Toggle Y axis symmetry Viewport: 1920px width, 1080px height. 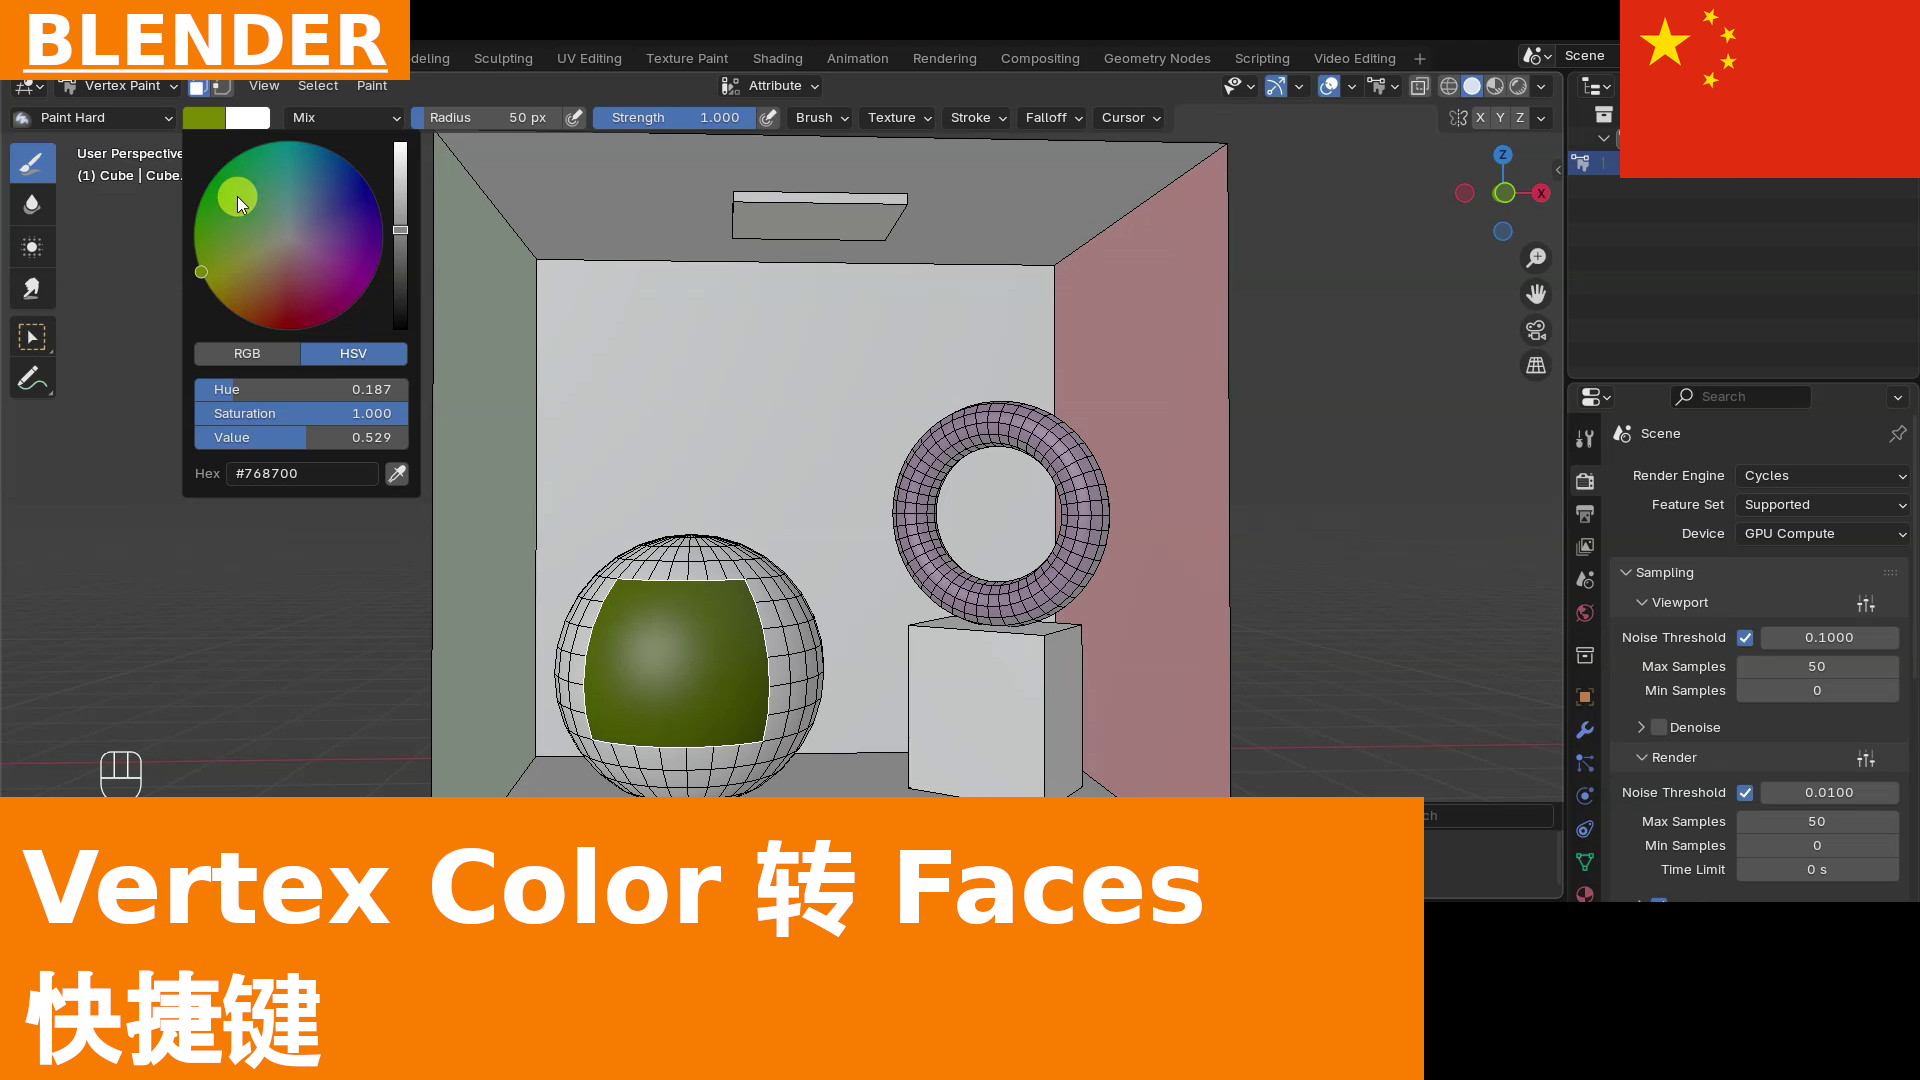(x=1500, y=118)
